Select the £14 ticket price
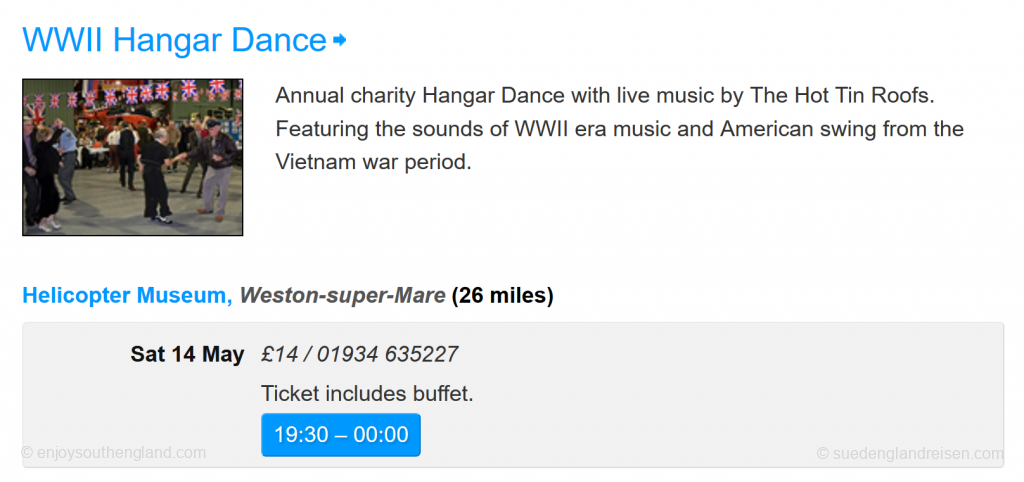Screen dimensions: 1024x482 (280, 354)
